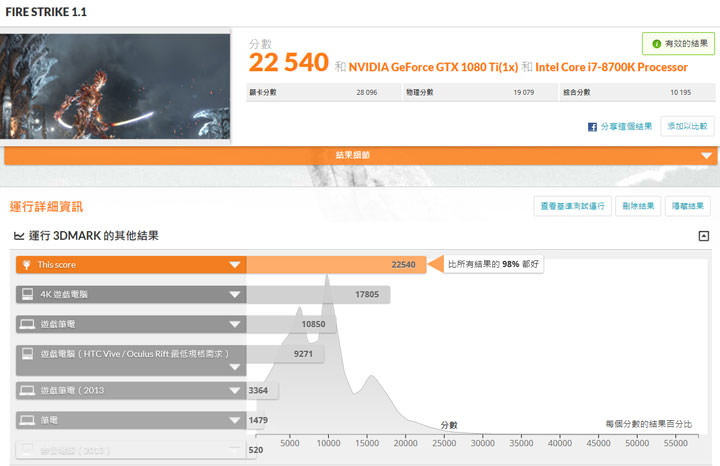Click the Facebook share icon
Image resolution: width=720 pixels, height=466 pixels.
coord(593,127)
